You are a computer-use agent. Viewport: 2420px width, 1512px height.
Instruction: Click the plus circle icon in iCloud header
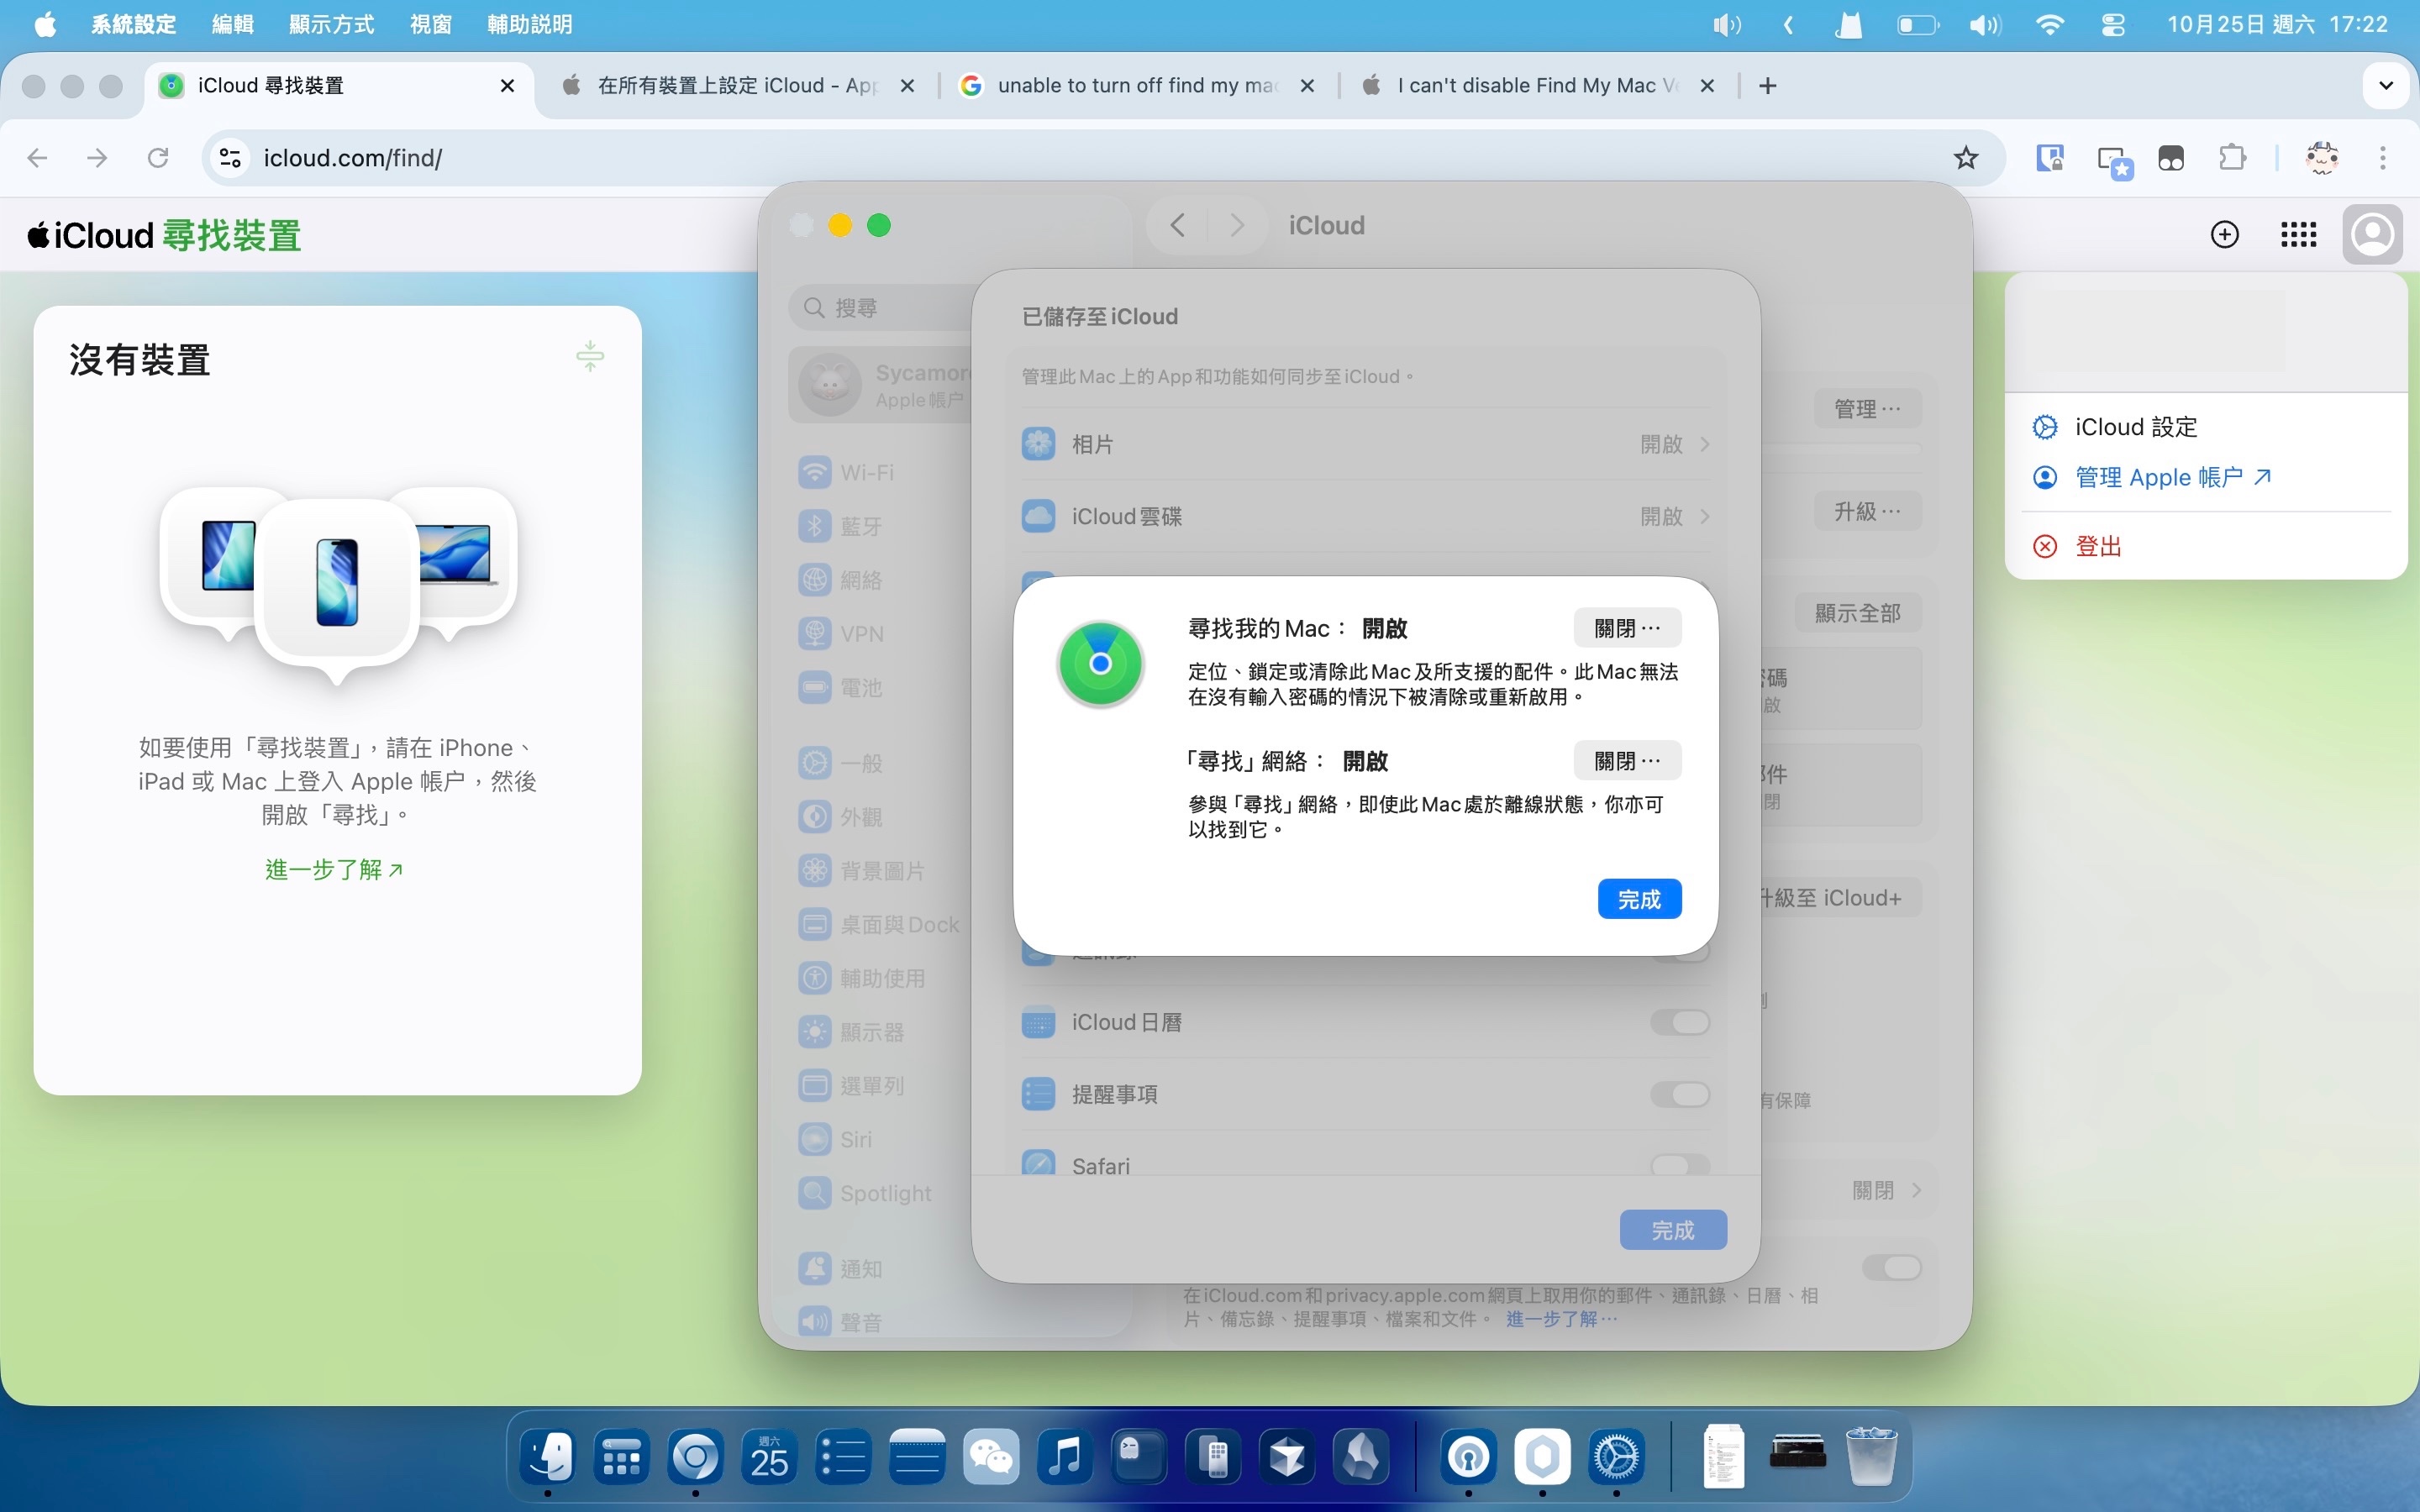click(x=2224, y=235)
